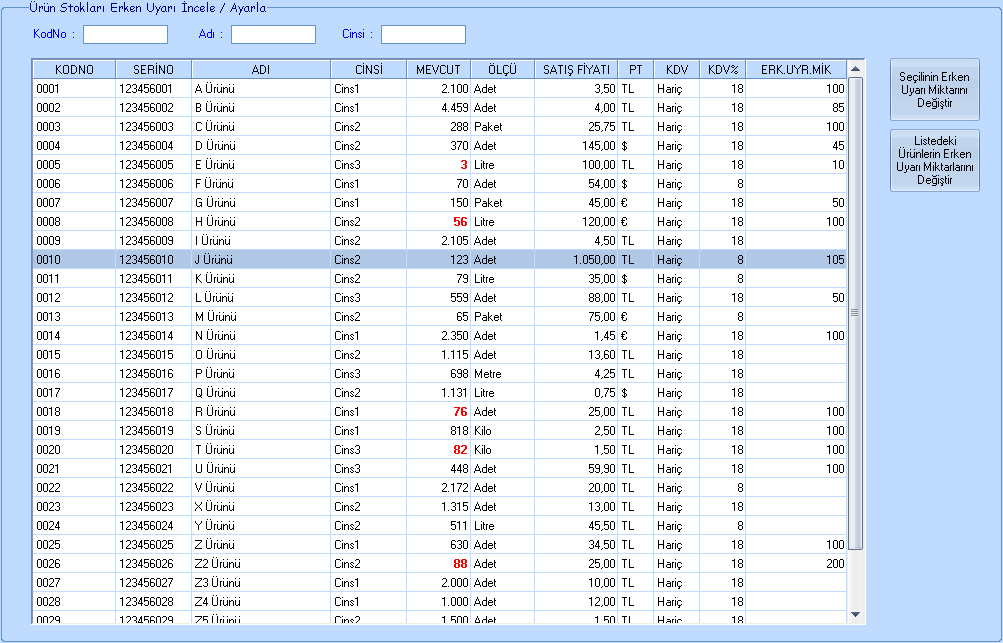Screen dimensions: 1003x643
Task: Click stock quantity 4.459
Action: click(x=455, y=107)
